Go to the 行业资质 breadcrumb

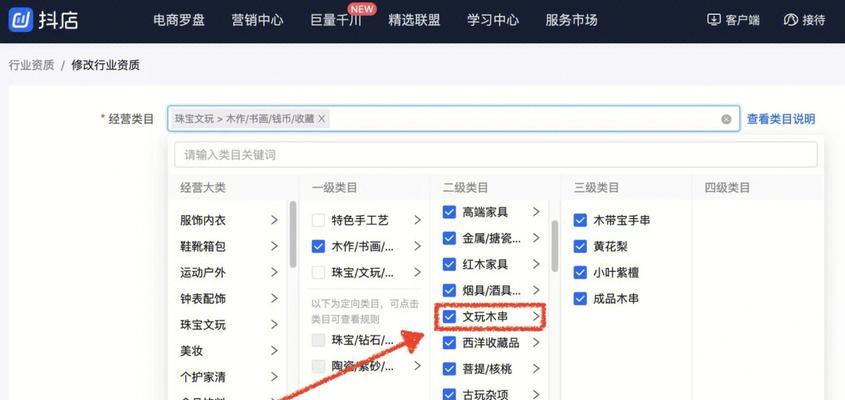31,65
